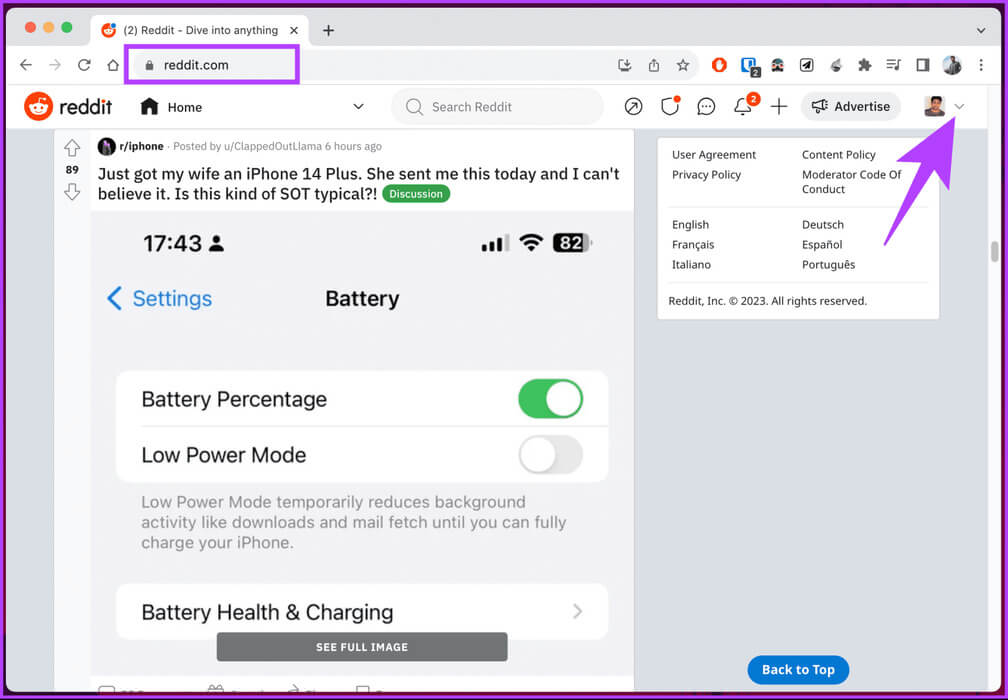Open the notifications bell
This screenshot has width=1008, height=700.
point(743,107)
